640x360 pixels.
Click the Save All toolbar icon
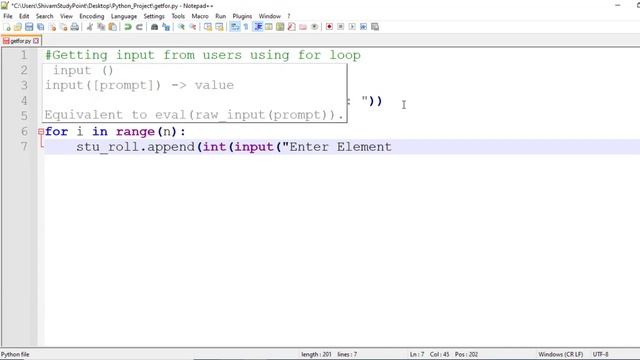40,27
